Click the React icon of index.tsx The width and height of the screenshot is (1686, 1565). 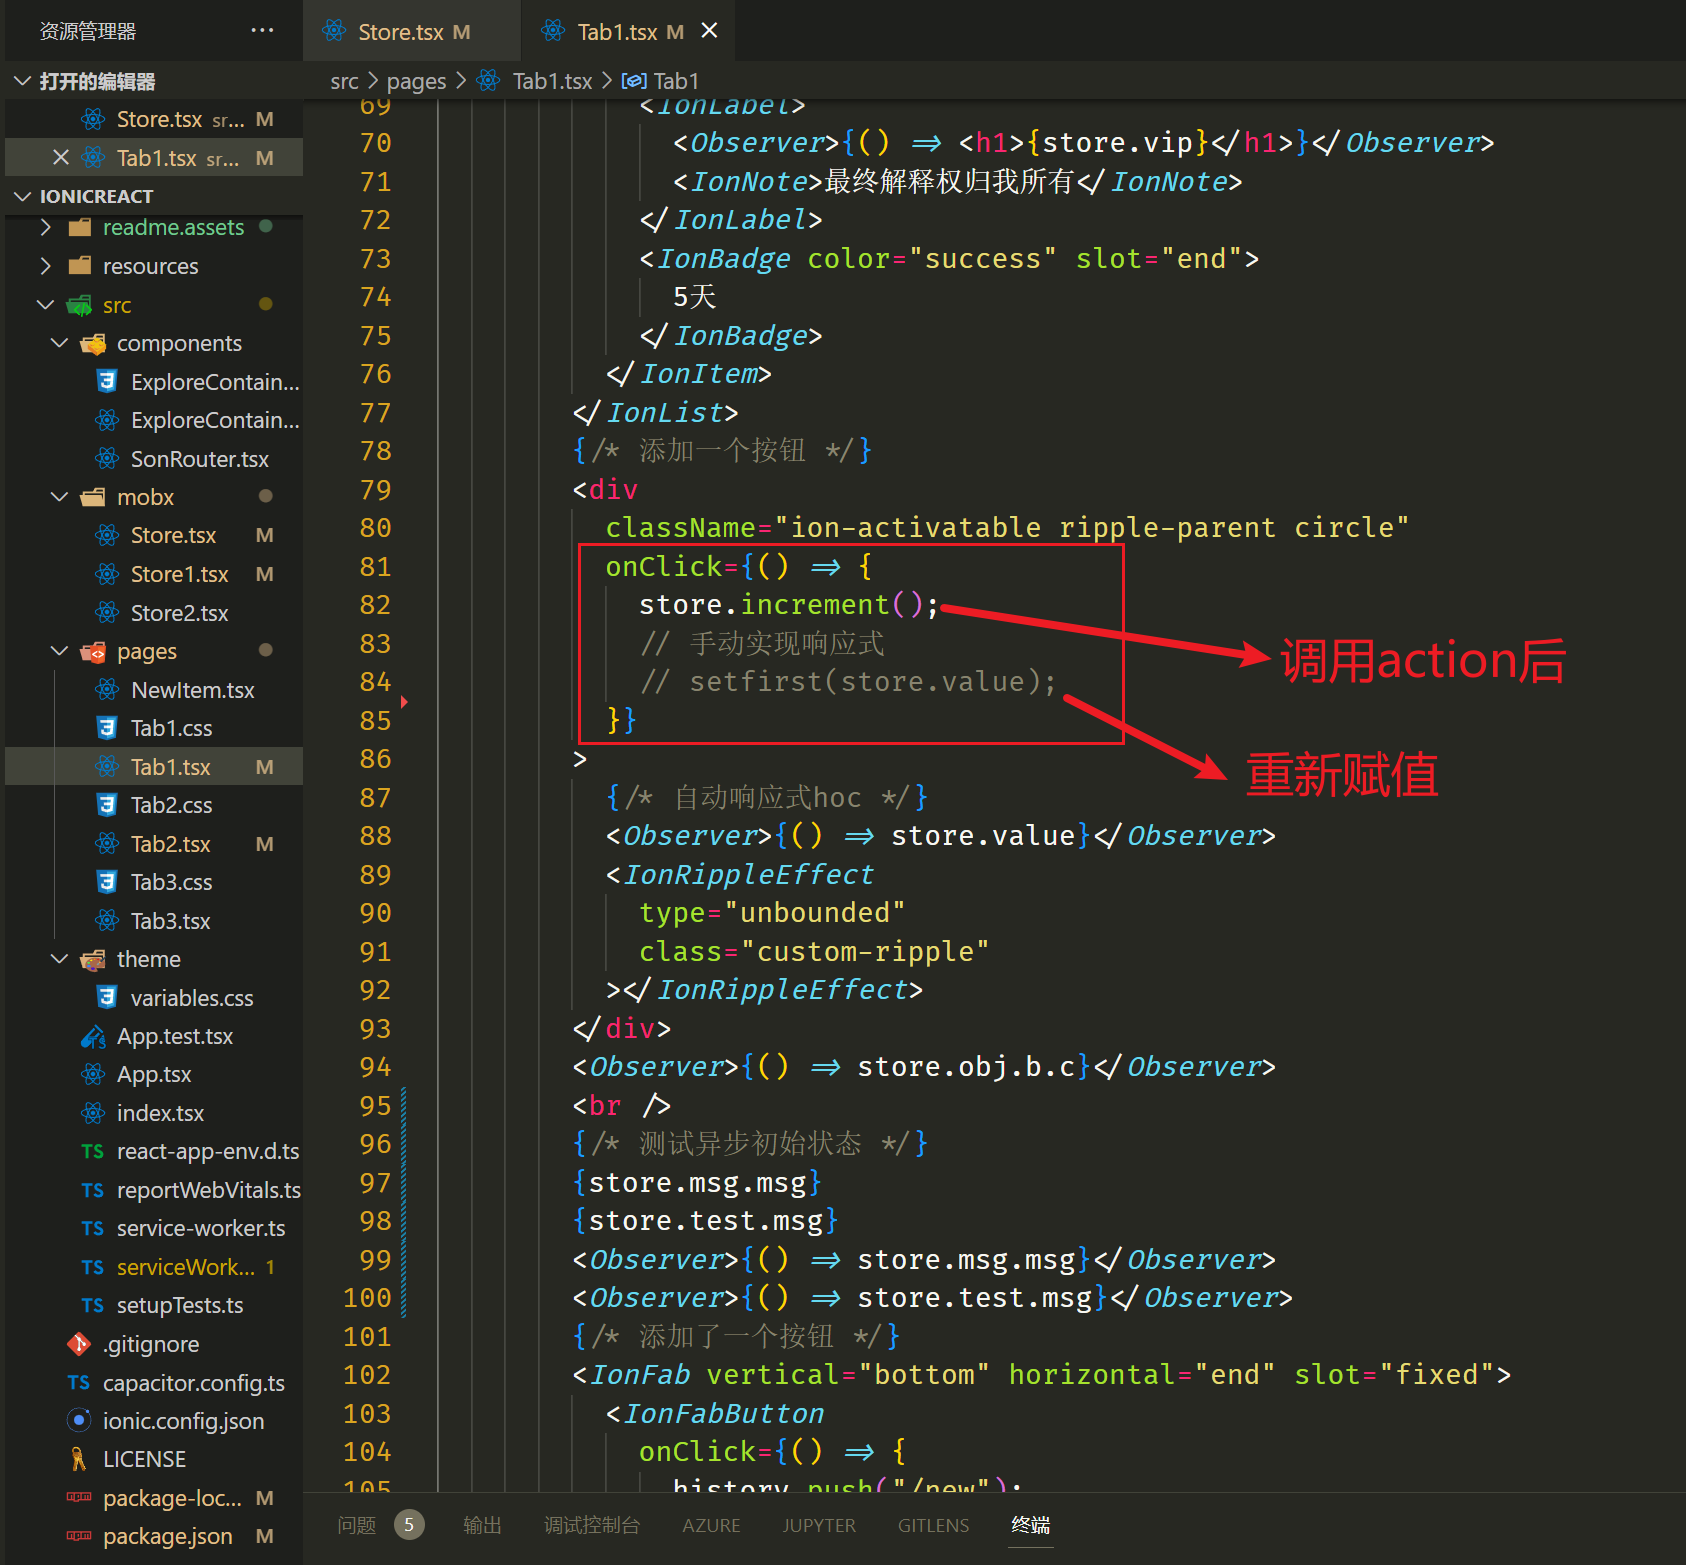pyautogui.click(x=93, y=1113)
